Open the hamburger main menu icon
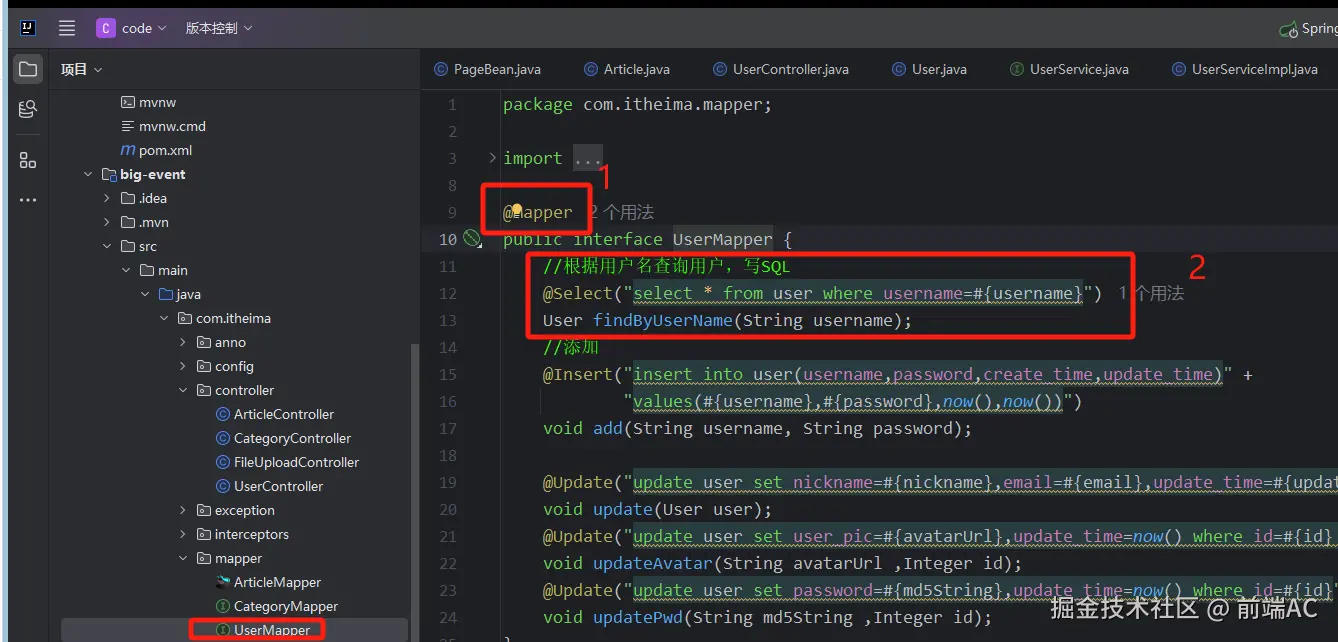This screenshot has width=1338, height=642. pyautogui.click(x=66, y=28)
